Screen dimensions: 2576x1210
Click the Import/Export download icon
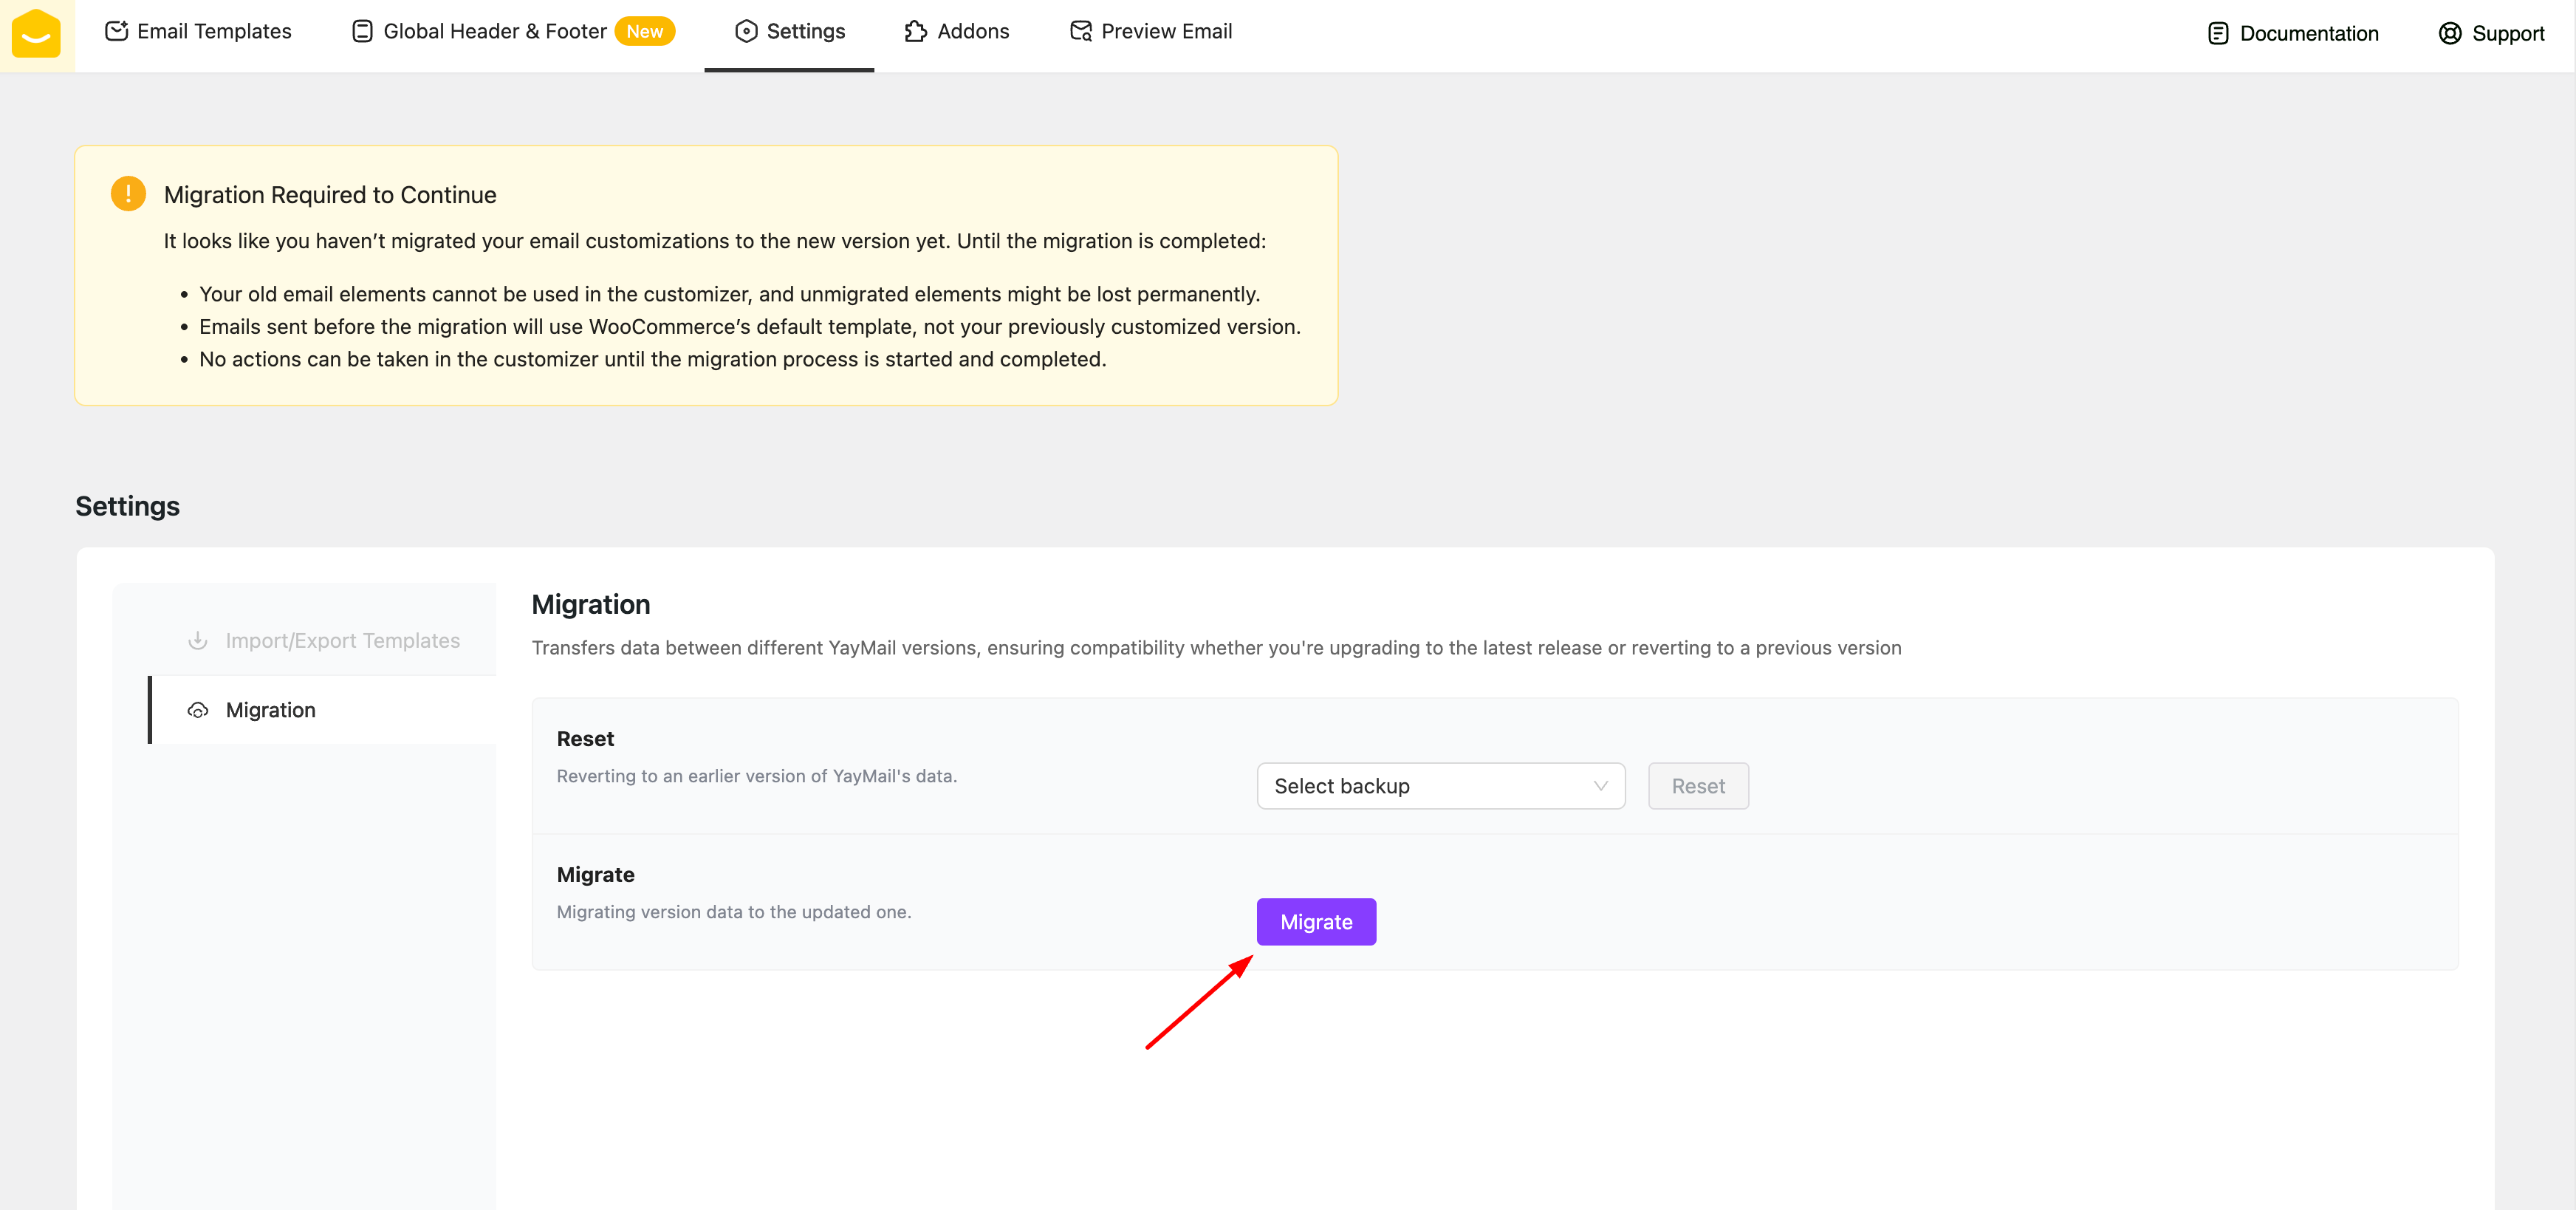click(x=198, y=641)
